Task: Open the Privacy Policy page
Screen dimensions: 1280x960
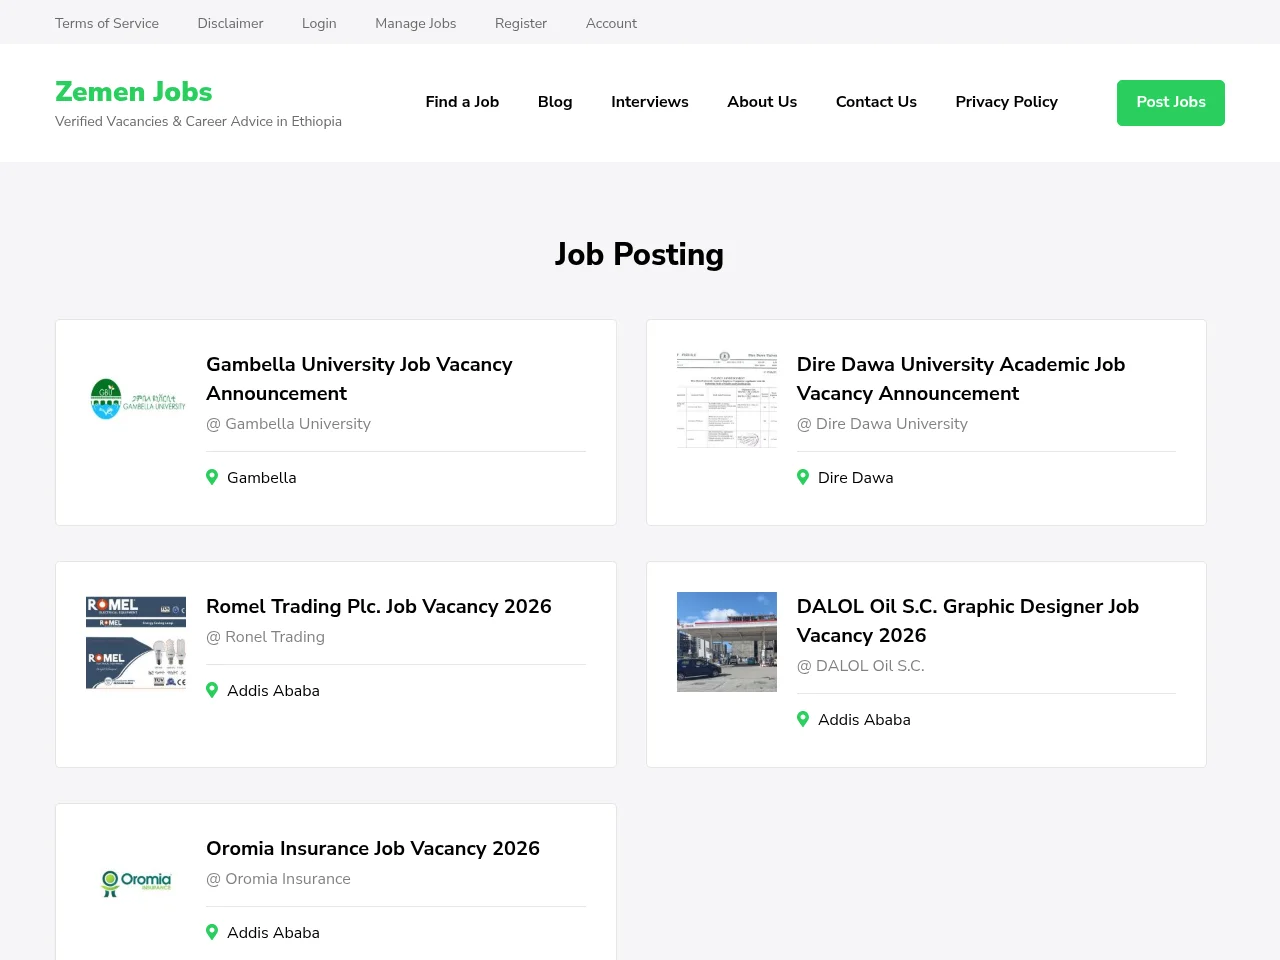Action: [1006, 102]
